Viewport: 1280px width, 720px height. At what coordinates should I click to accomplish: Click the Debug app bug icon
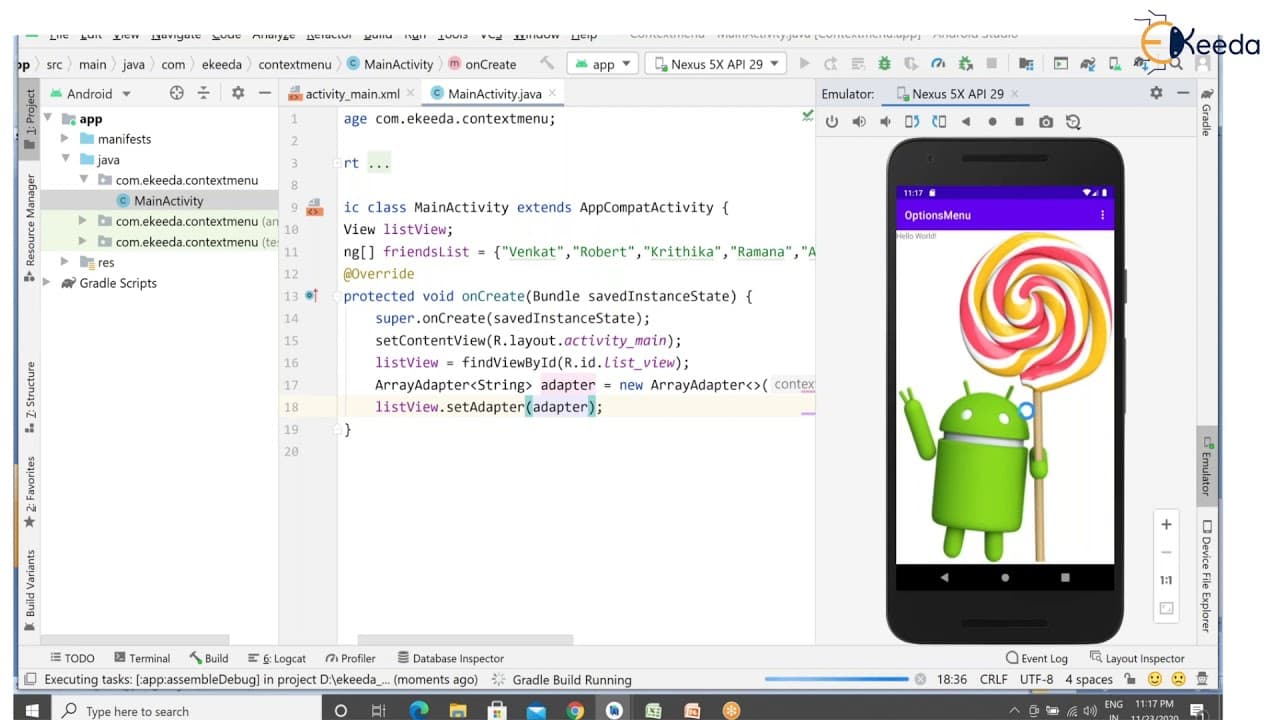coord(884,63)
